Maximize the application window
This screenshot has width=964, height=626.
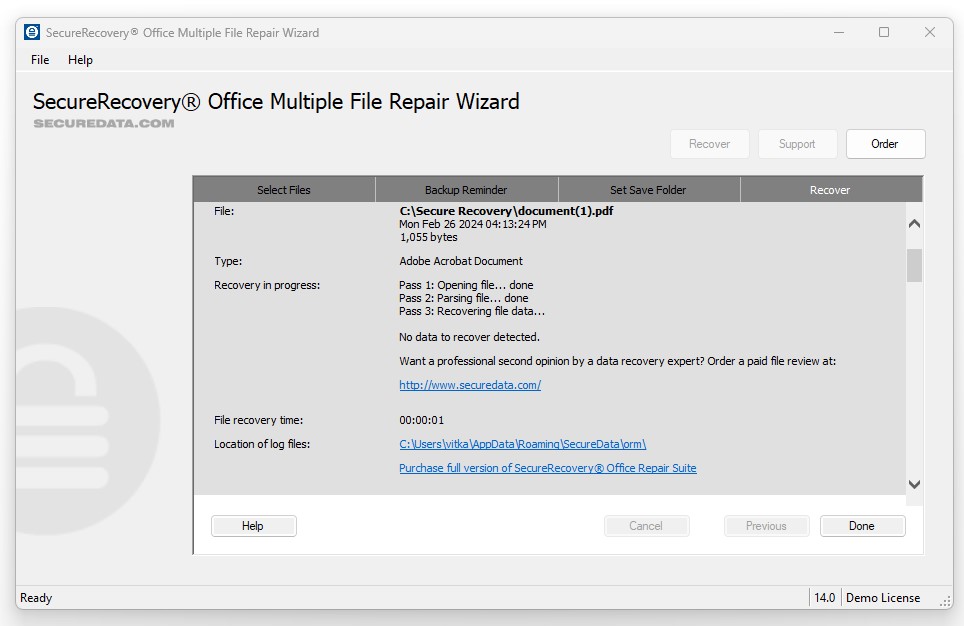[x=884, y=32]
